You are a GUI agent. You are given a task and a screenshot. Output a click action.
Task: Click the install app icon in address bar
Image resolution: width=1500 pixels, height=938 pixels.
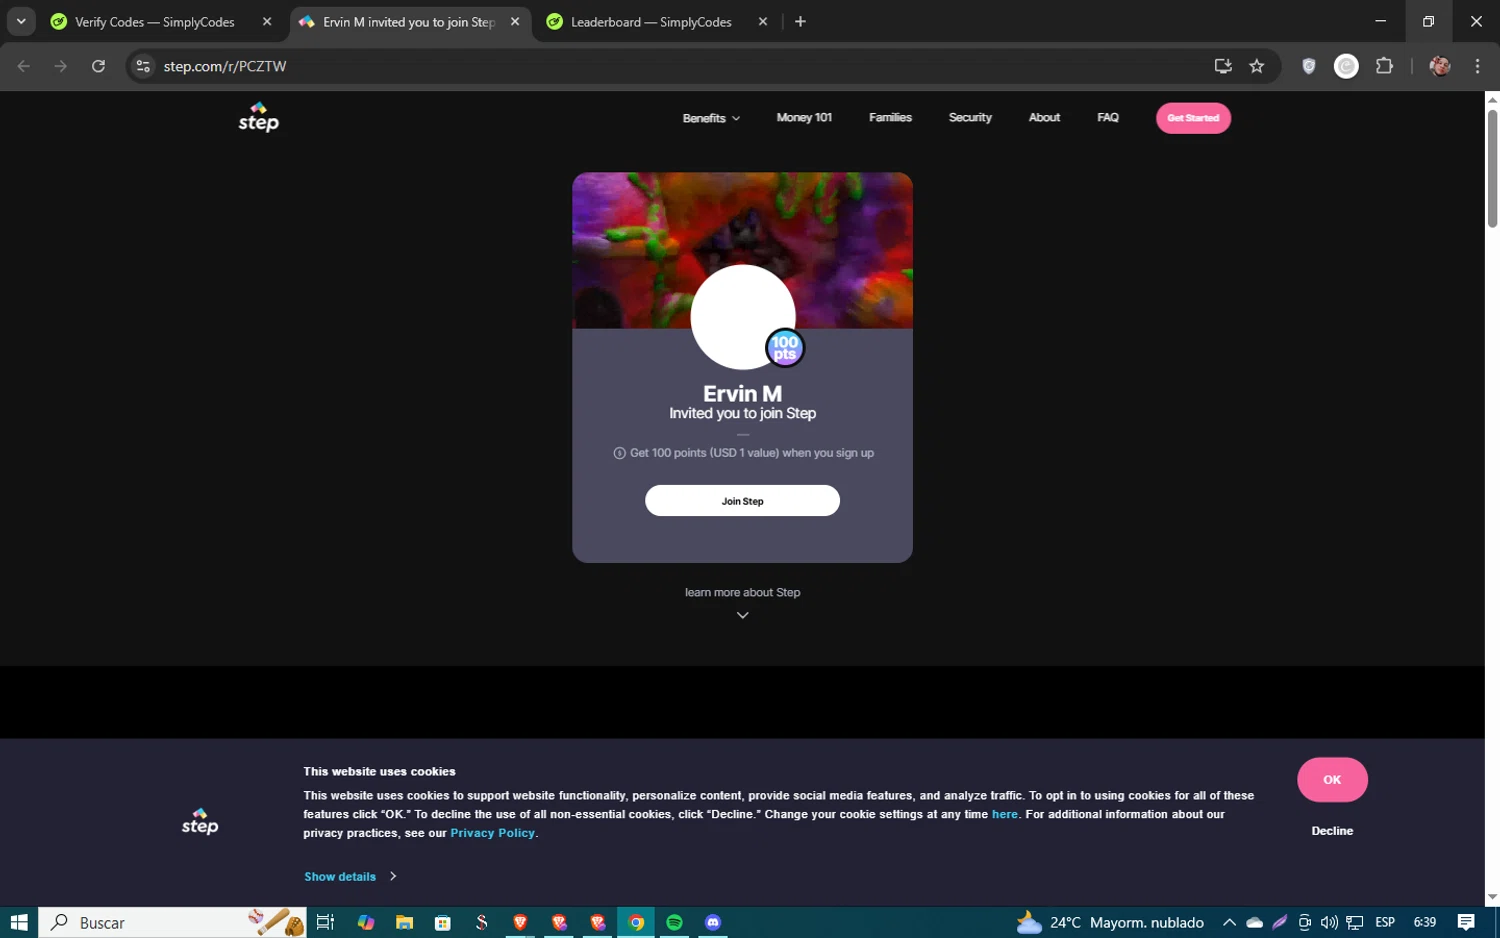[x=1223, y=66]
